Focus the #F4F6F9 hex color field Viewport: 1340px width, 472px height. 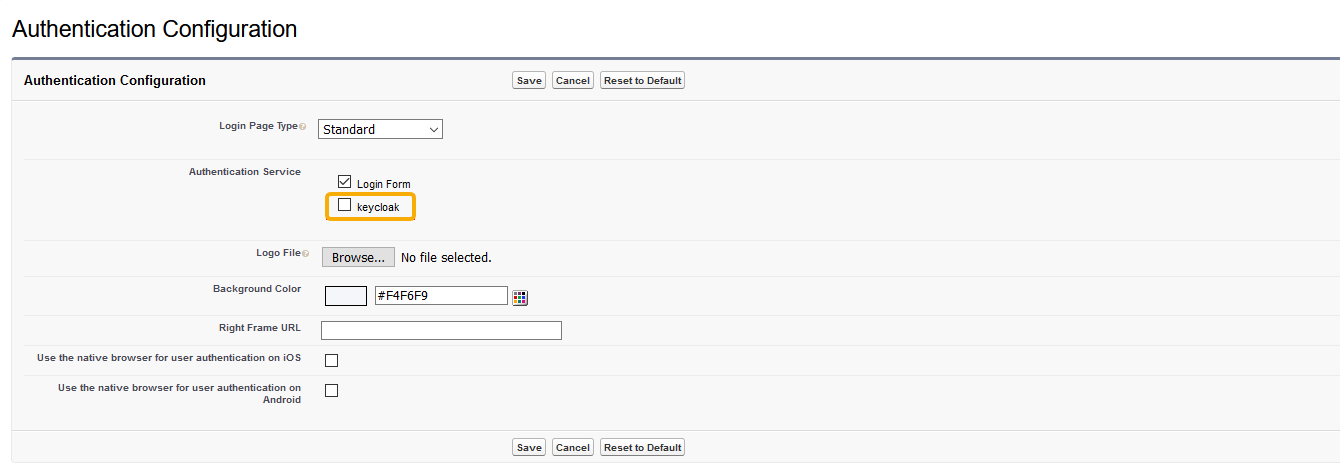coord(440,295)
